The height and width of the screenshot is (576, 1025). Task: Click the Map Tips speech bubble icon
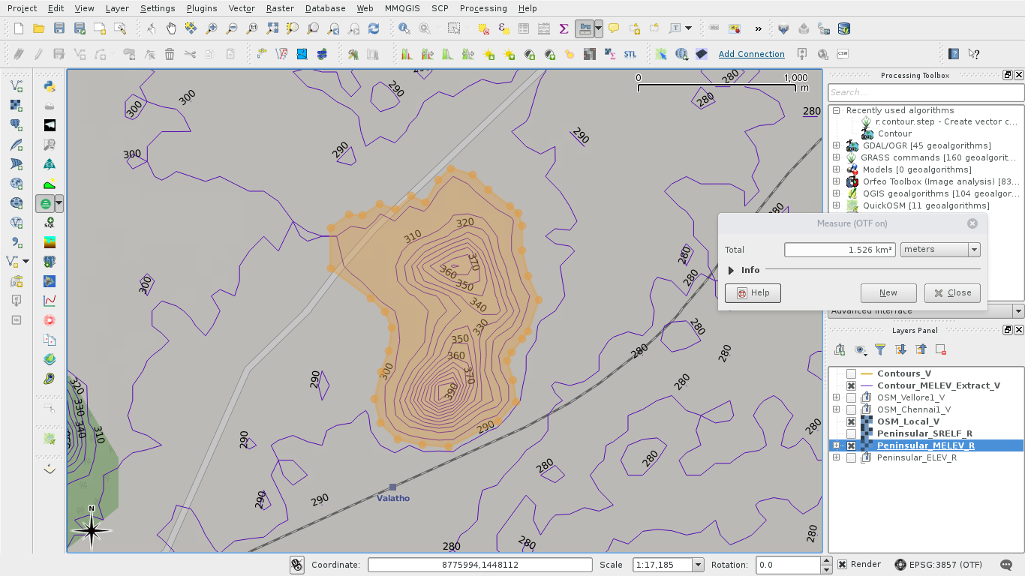(613, 29)
